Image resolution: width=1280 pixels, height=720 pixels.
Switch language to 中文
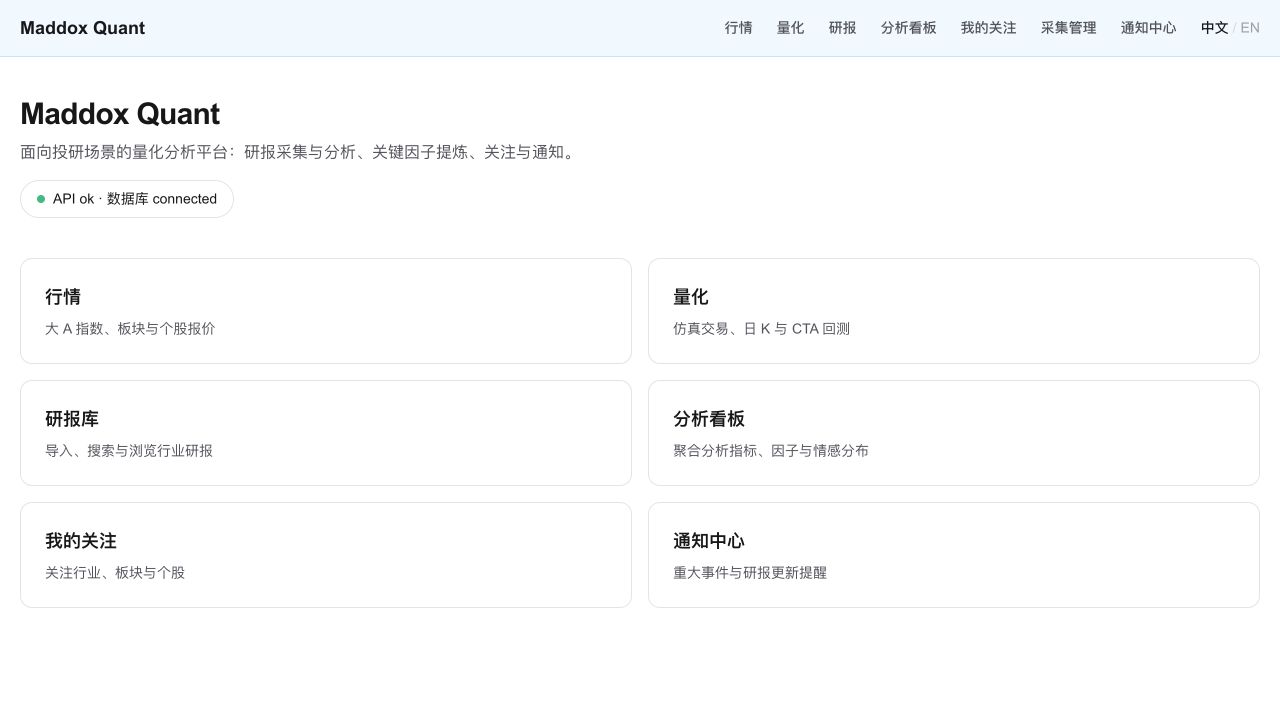point(1214,28)
